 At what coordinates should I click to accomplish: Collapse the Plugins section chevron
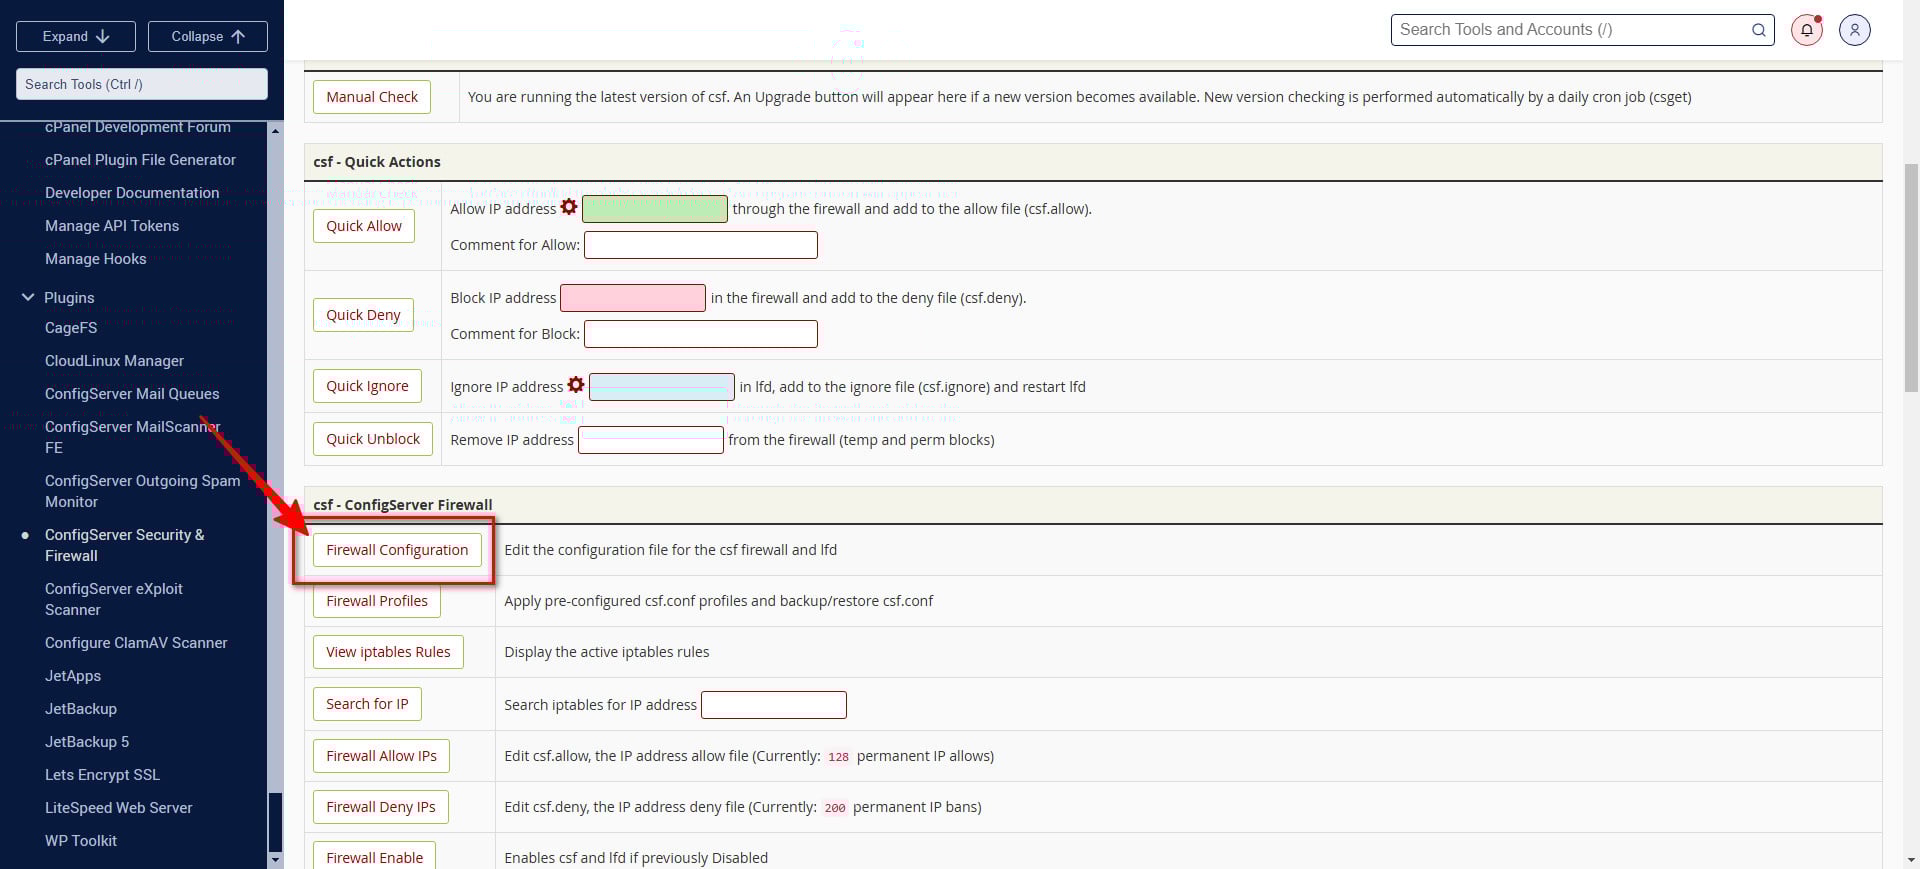(x=28, y=297)
